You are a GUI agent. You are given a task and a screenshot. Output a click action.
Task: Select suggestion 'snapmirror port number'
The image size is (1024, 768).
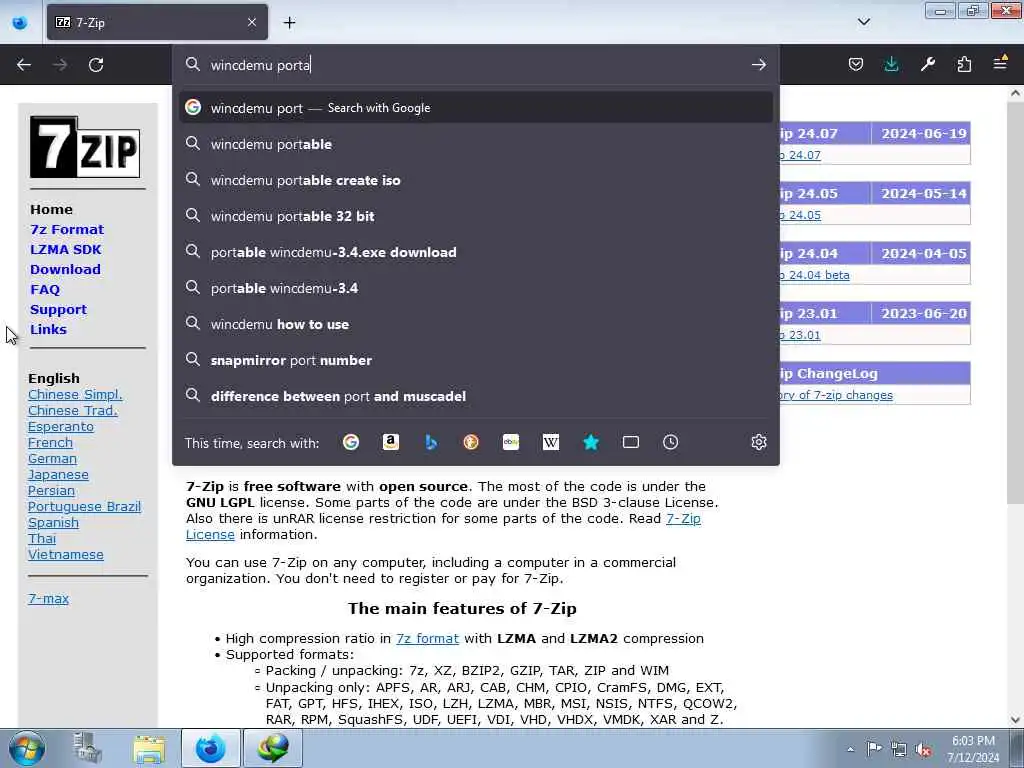(475, 360)
